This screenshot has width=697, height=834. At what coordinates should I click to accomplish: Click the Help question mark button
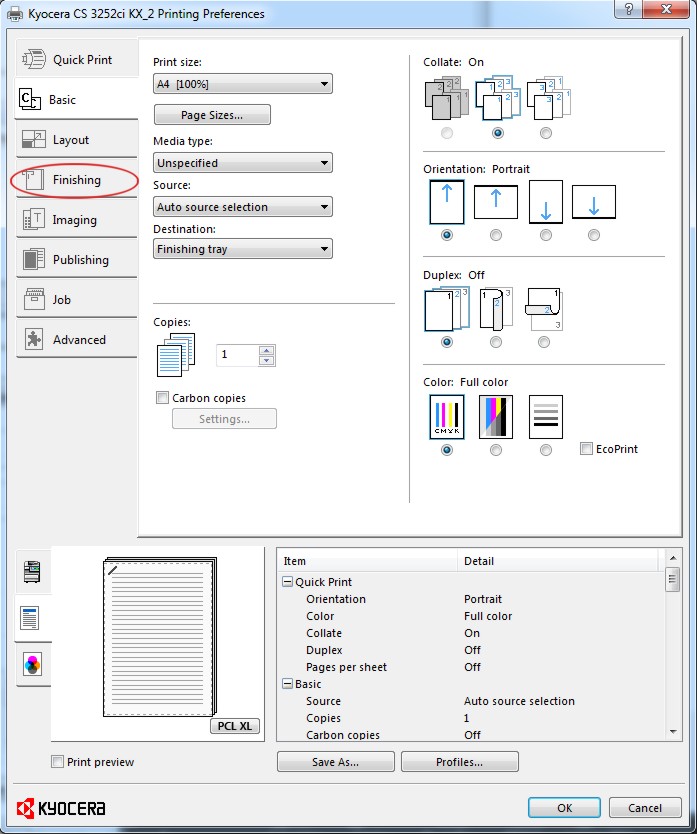click(628, 9)
